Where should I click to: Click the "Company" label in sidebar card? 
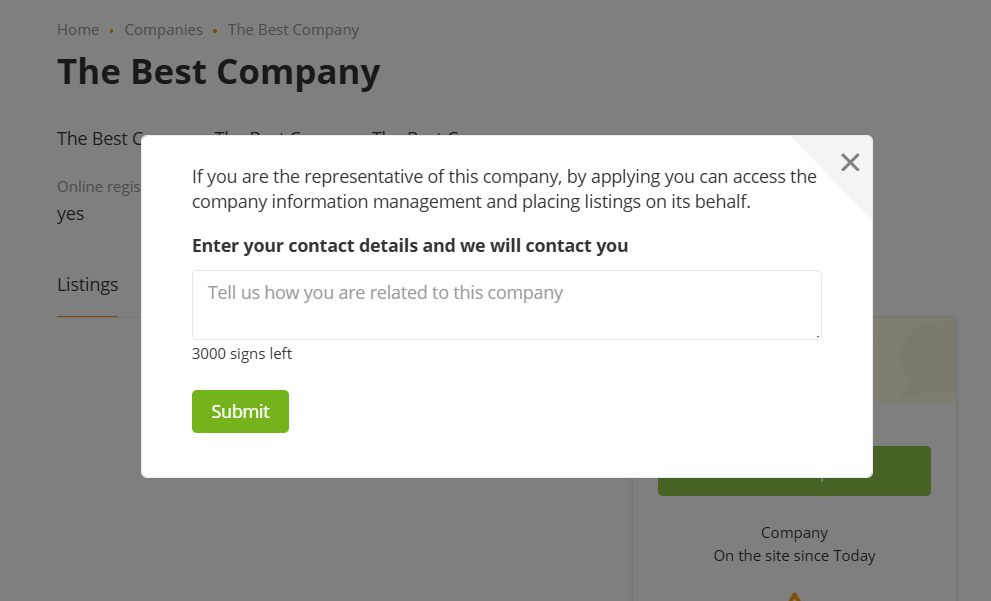point(794,533)
